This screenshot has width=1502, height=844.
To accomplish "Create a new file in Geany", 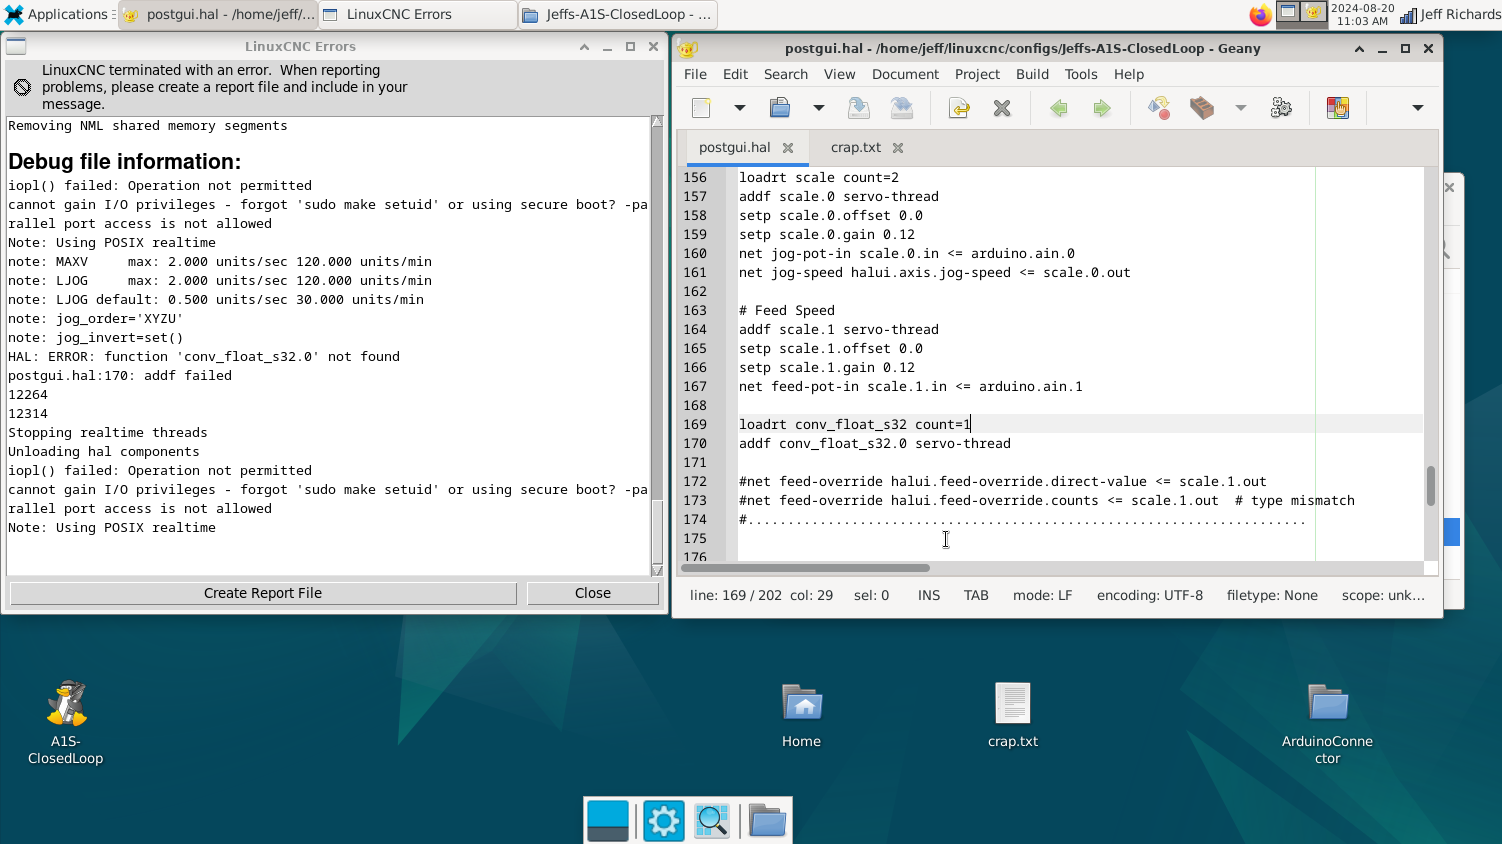I will click(701, 108).
